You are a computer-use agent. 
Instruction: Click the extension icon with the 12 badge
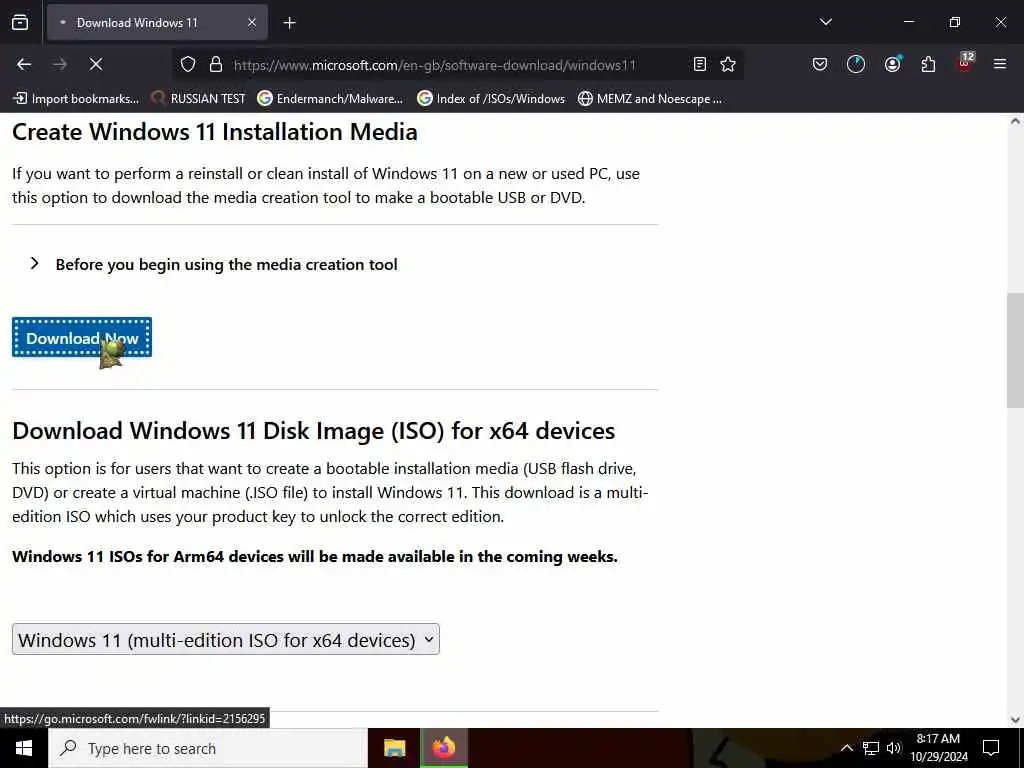[x=965, y=63]
